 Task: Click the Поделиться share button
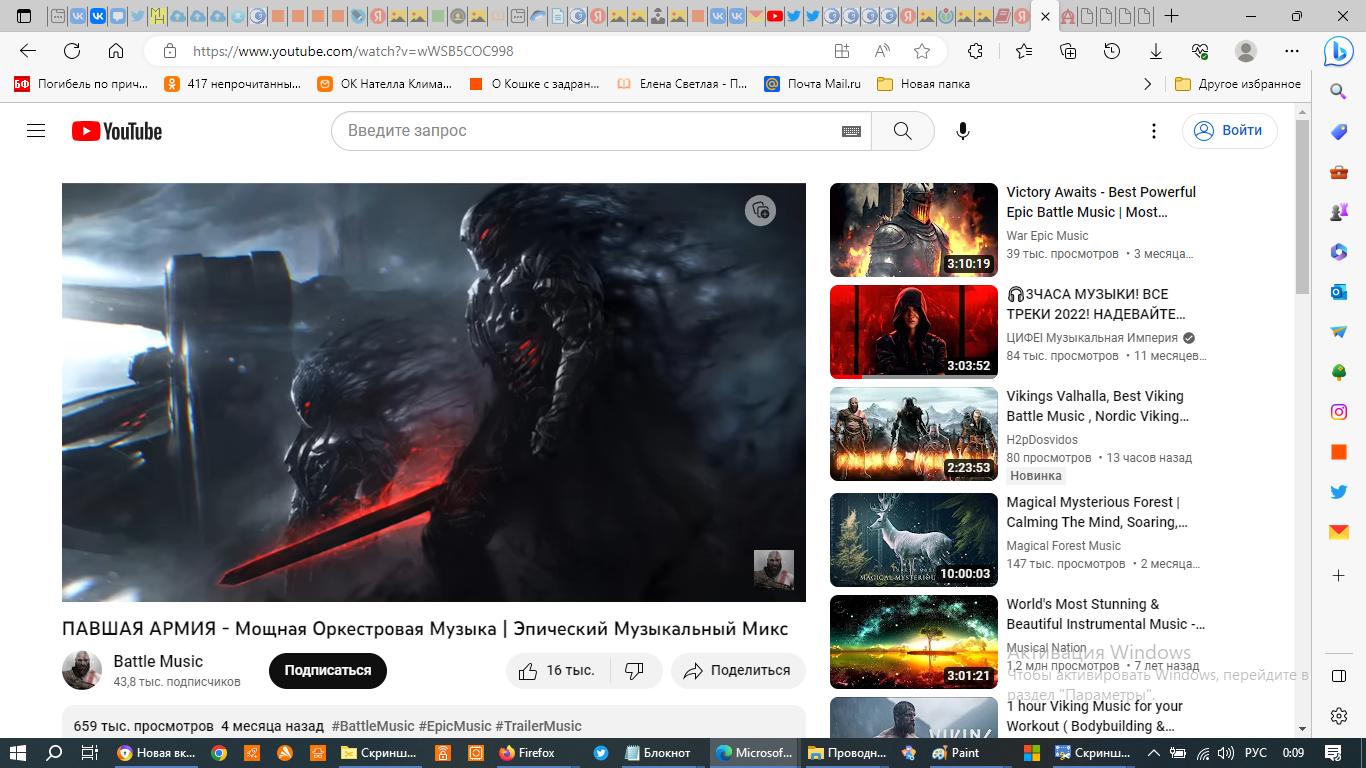tap(738, 671)
